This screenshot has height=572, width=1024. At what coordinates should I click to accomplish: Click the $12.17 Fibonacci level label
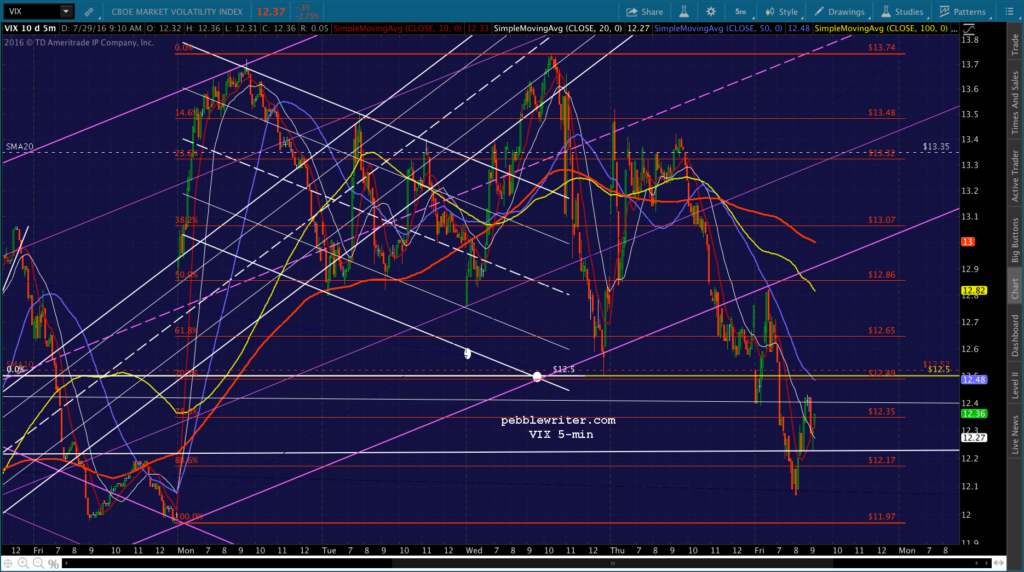click(x=882, y=460)
